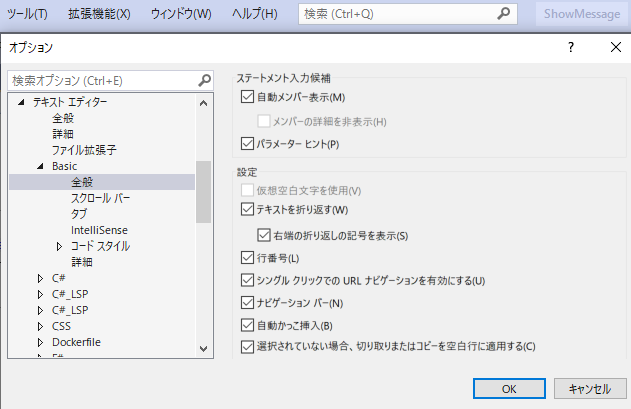Toggle 自動メンバー表示(M) checkbox
This screenshot has width=631, height=409.
(x=247, y=97)
